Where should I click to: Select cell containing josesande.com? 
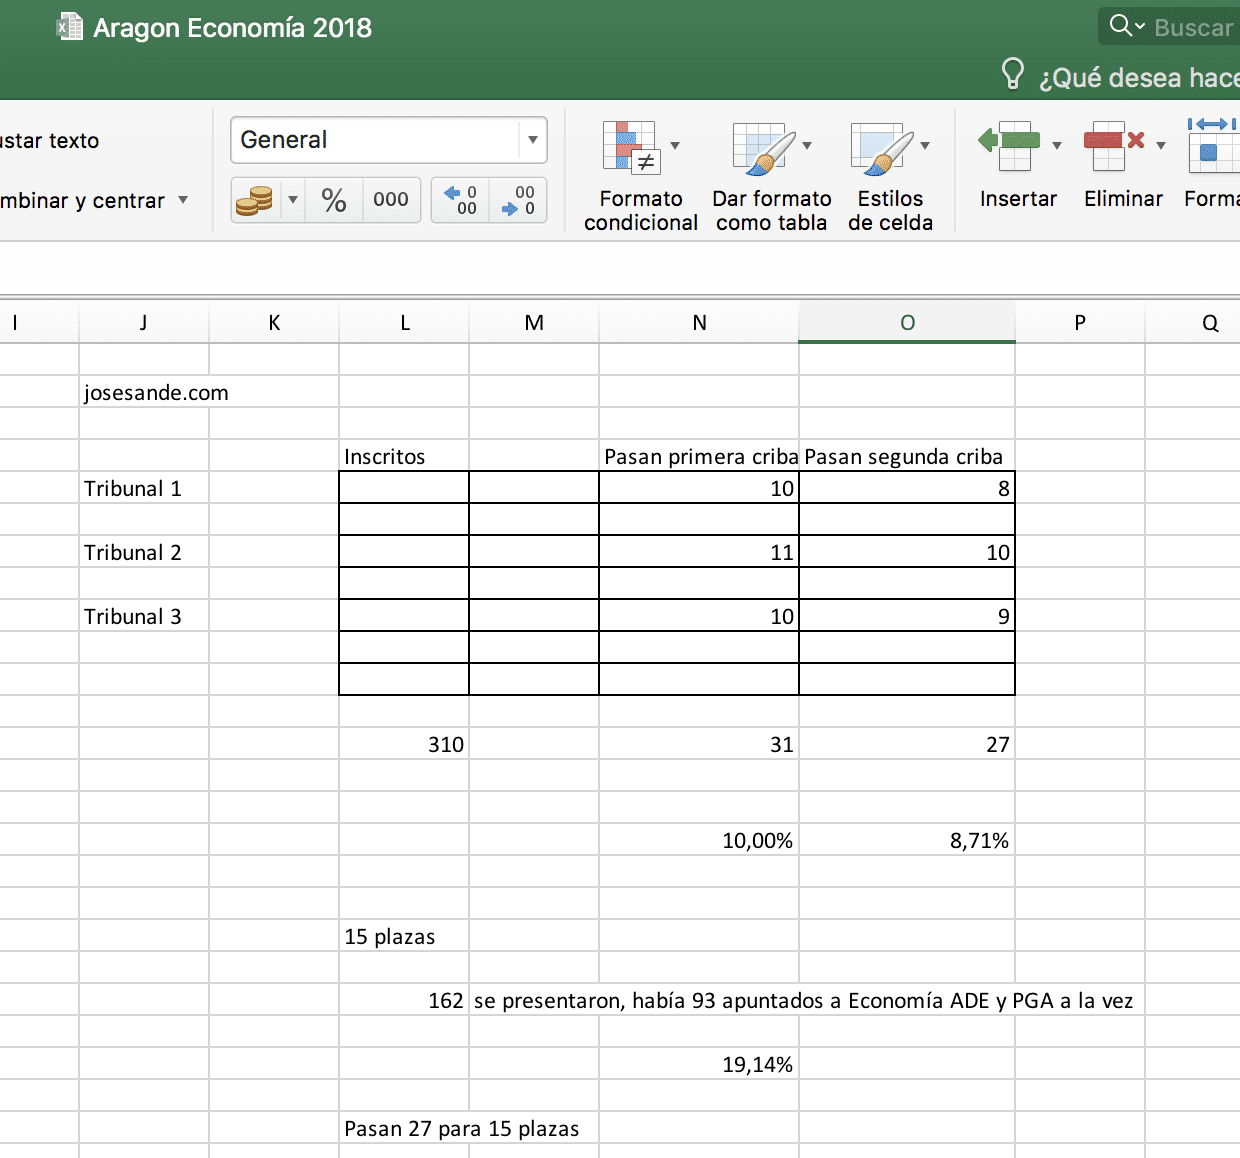144,392
